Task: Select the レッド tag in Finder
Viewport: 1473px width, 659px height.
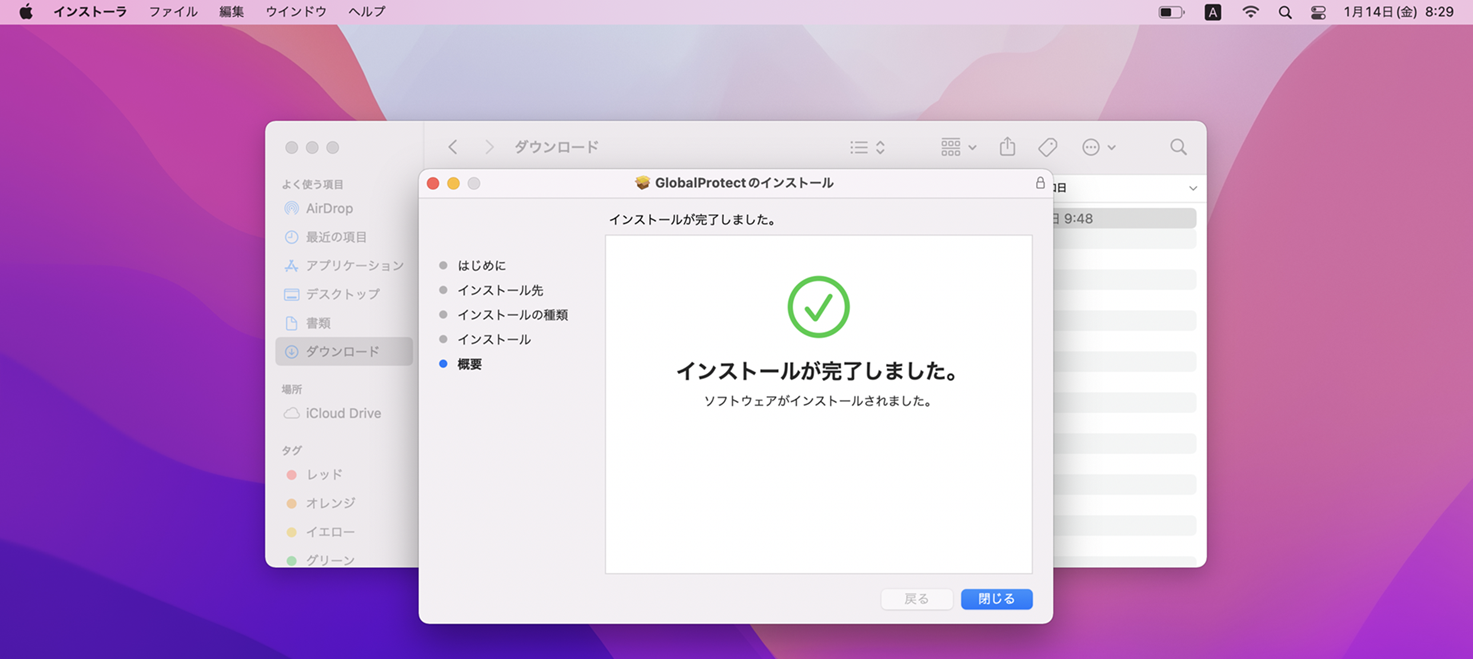Action: pos(344,475)
